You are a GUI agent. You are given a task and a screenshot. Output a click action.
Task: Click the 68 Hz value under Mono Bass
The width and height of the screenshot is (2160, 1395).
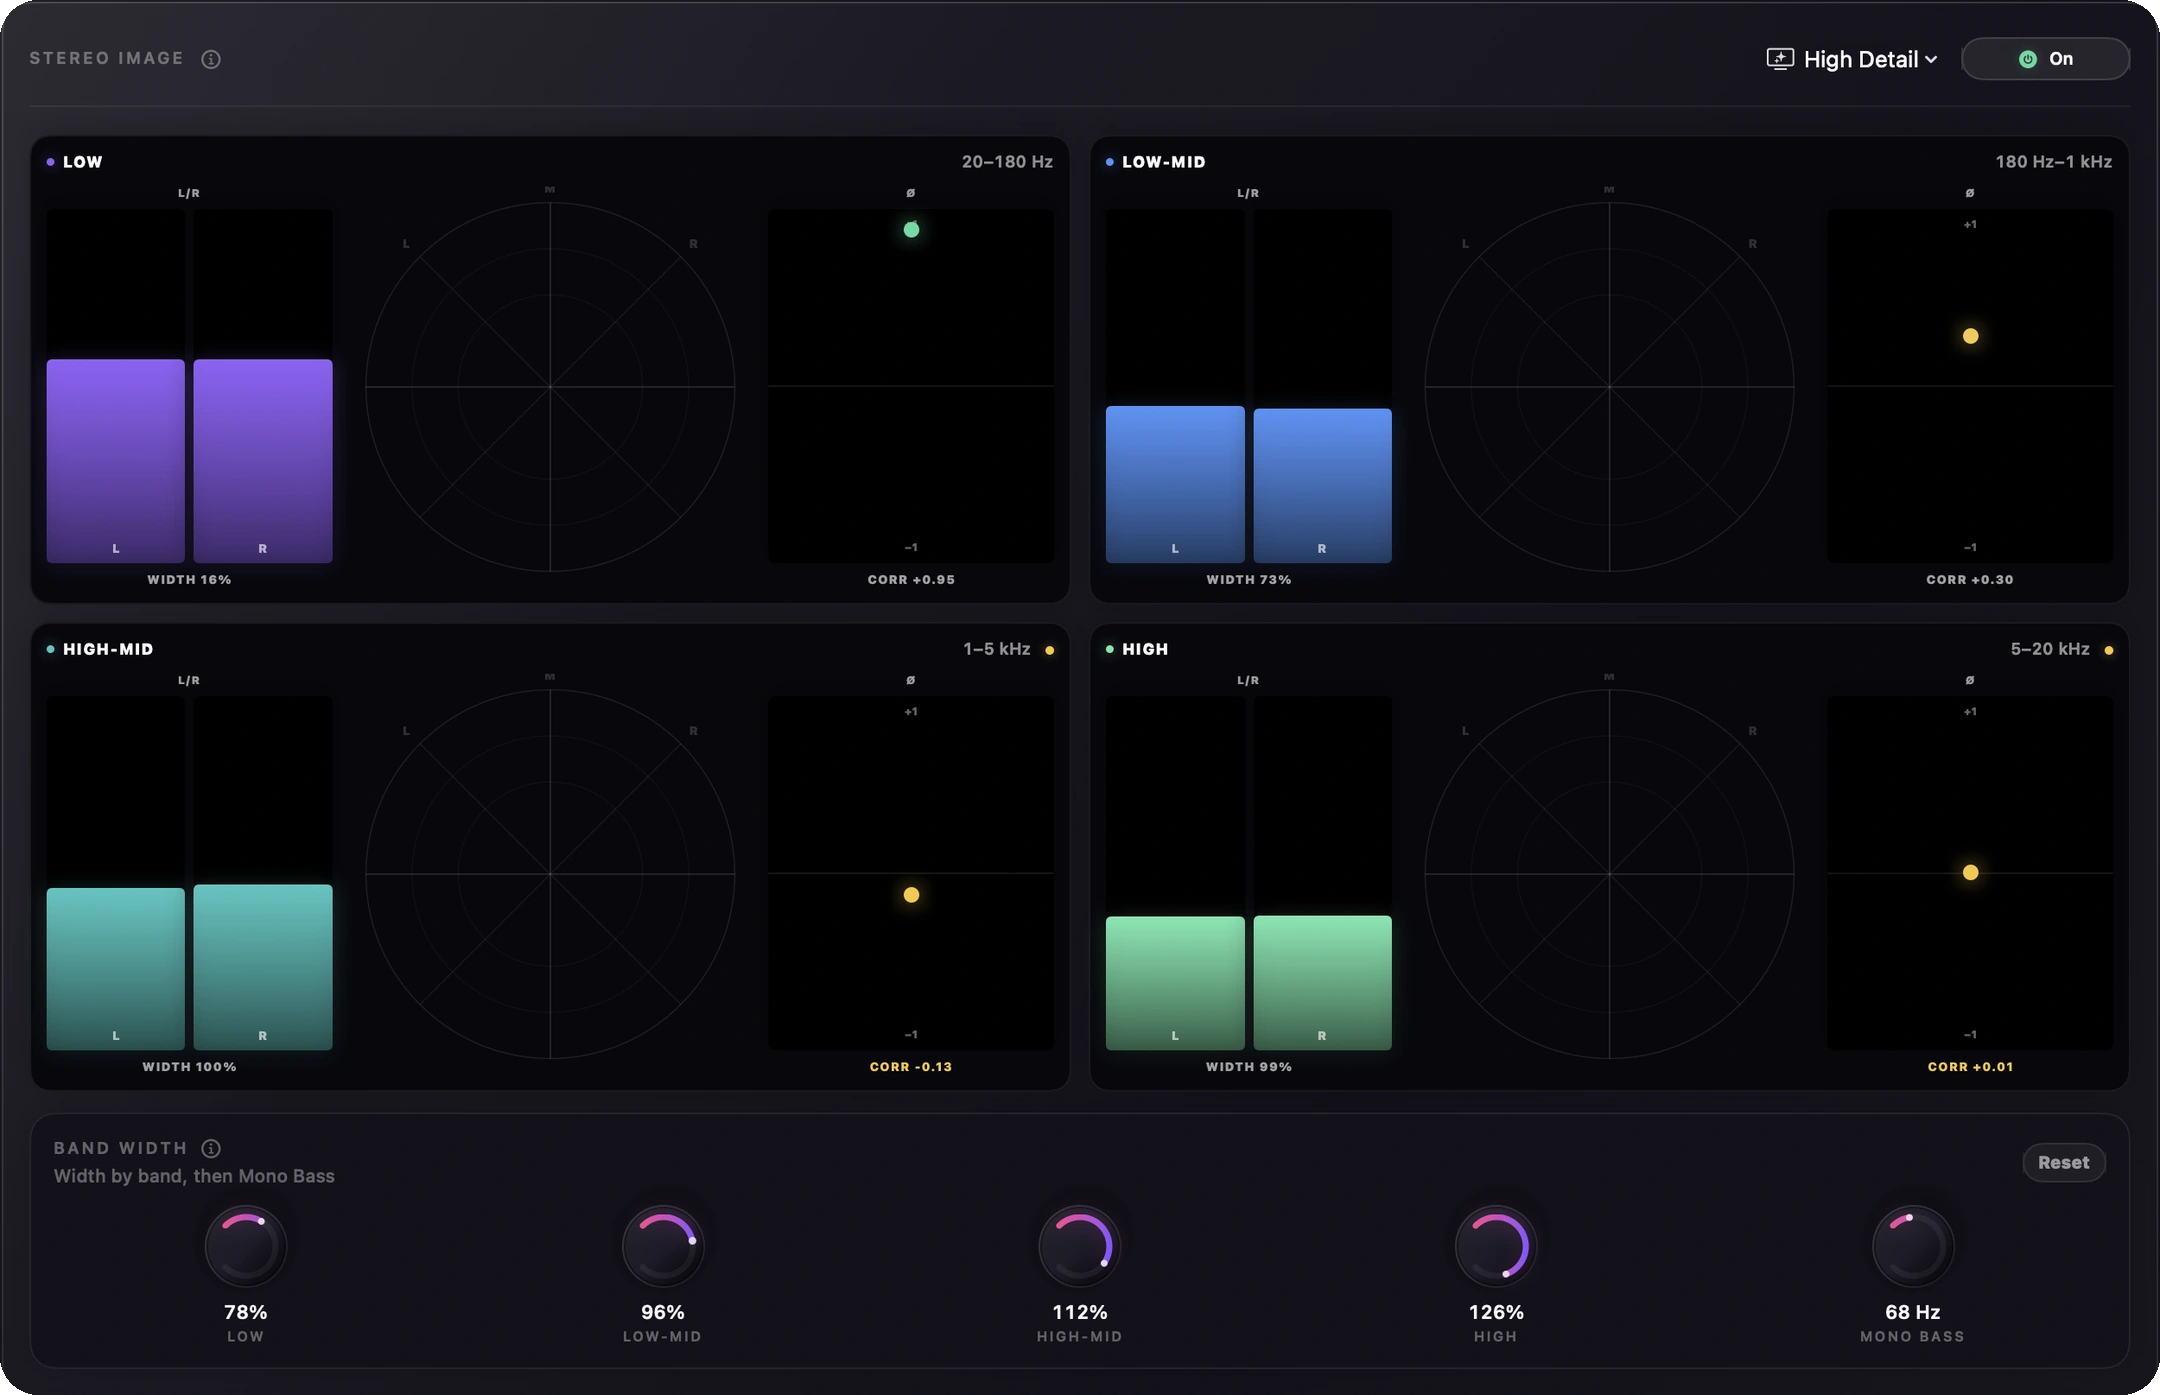pos(1912,1312)
